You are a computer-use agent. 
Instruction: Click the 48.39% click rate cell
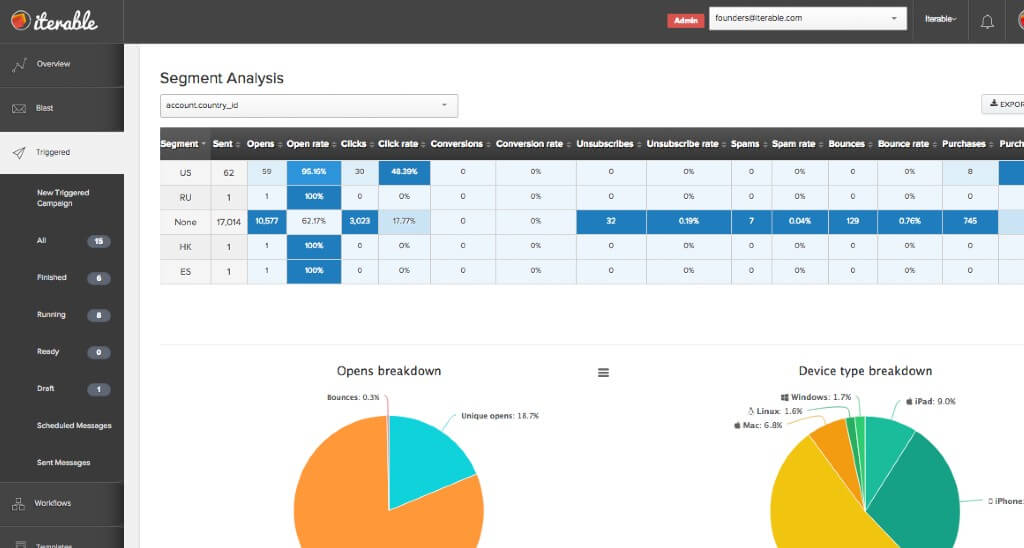pyautogui.click(x=404, y=172)
